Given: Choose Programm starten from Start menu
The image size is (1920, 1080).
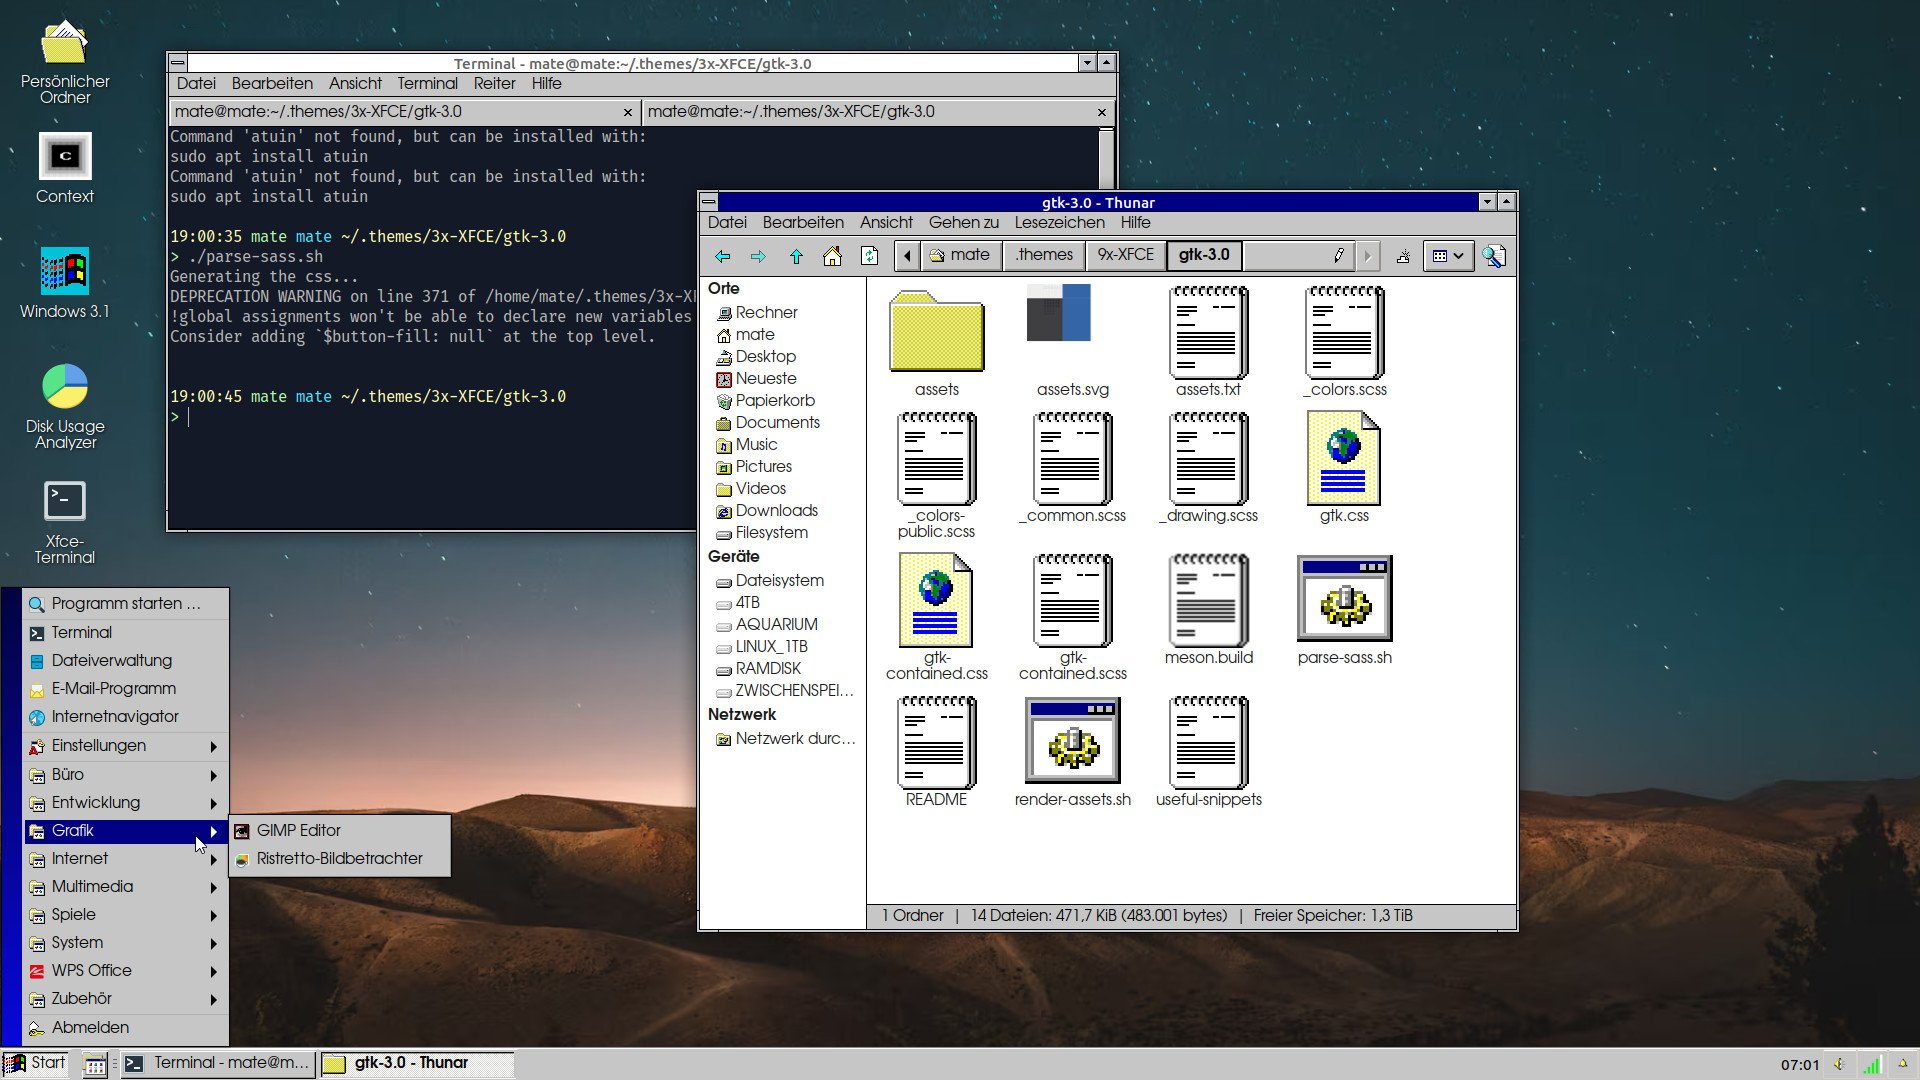Looking at the screenshot, I should coord(126,604).
